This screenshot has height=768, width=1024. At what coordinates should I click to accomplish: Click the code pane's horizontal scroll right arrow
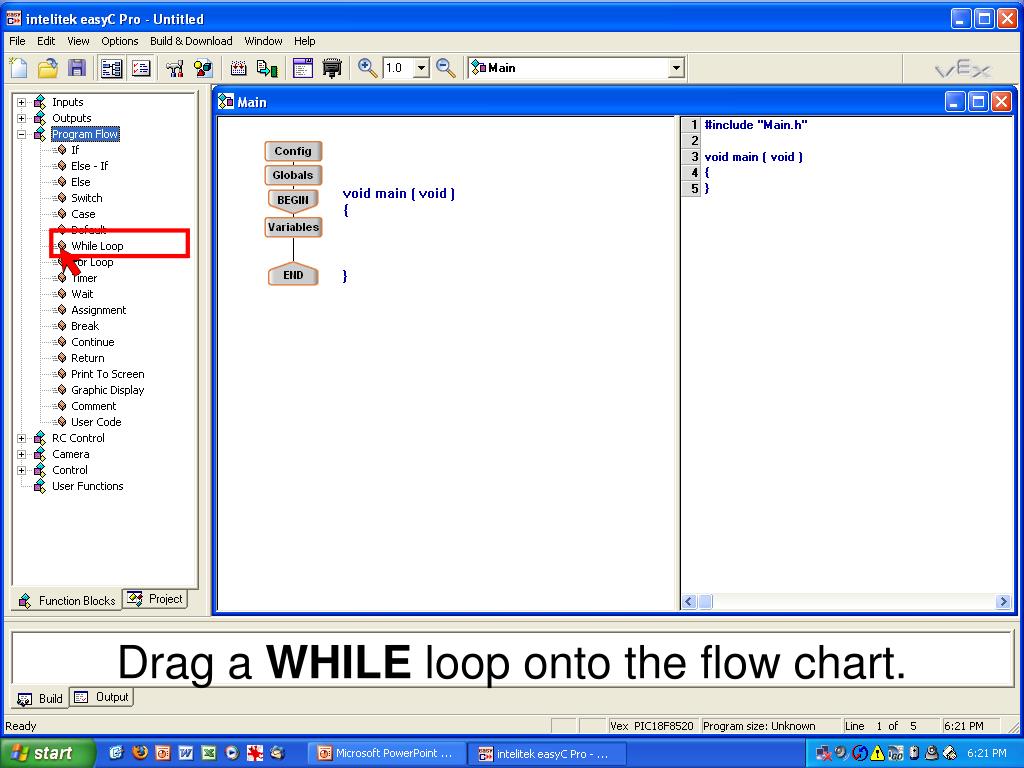[1004, 601]
